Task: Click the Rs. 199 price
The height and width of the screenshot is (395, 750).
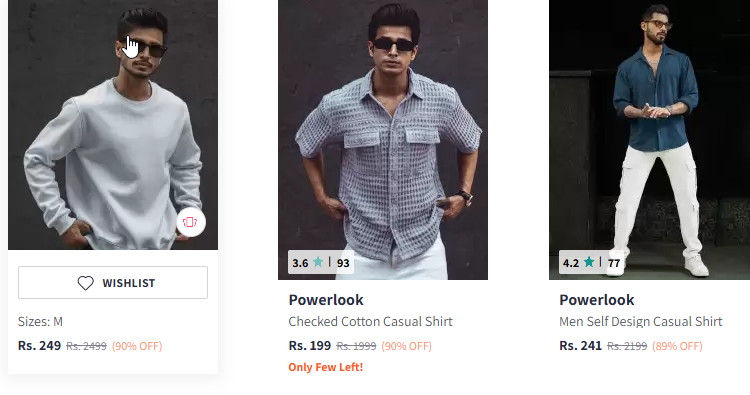Action: click(309, 345)
